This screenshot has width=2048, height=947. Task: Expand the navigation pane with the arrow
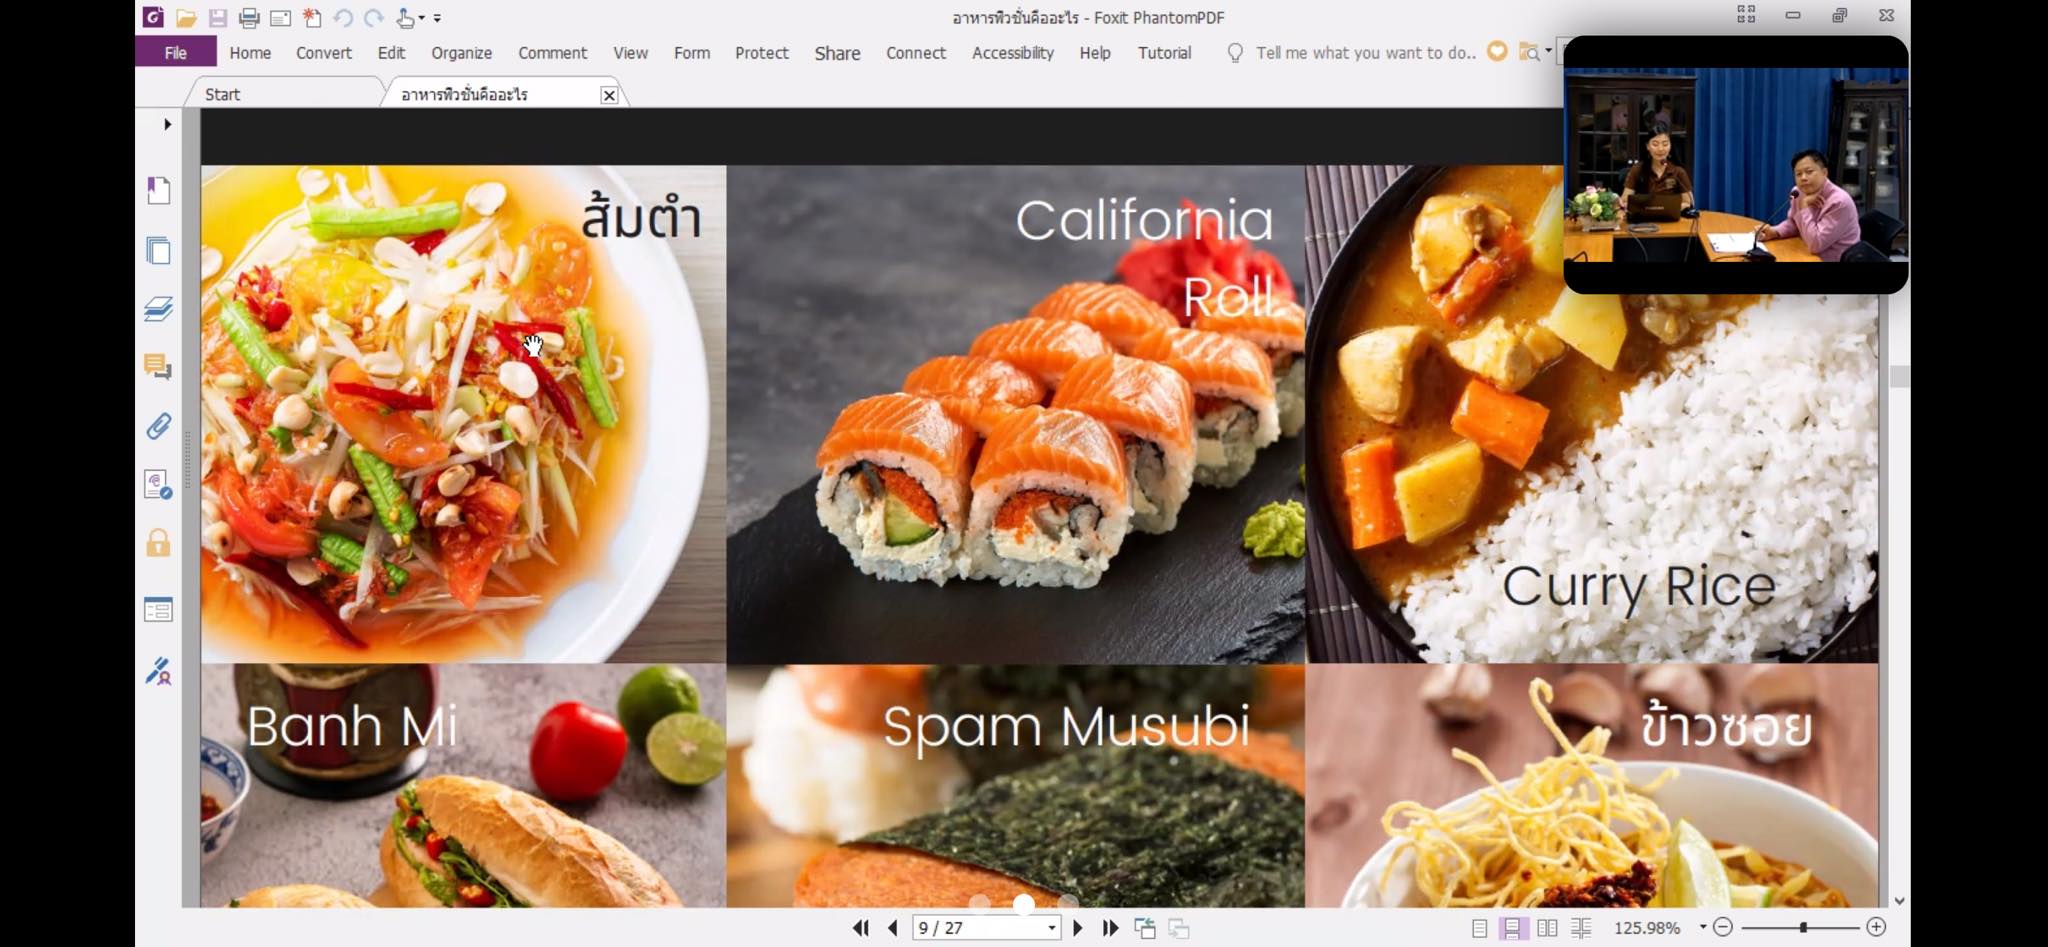(167, 124)
